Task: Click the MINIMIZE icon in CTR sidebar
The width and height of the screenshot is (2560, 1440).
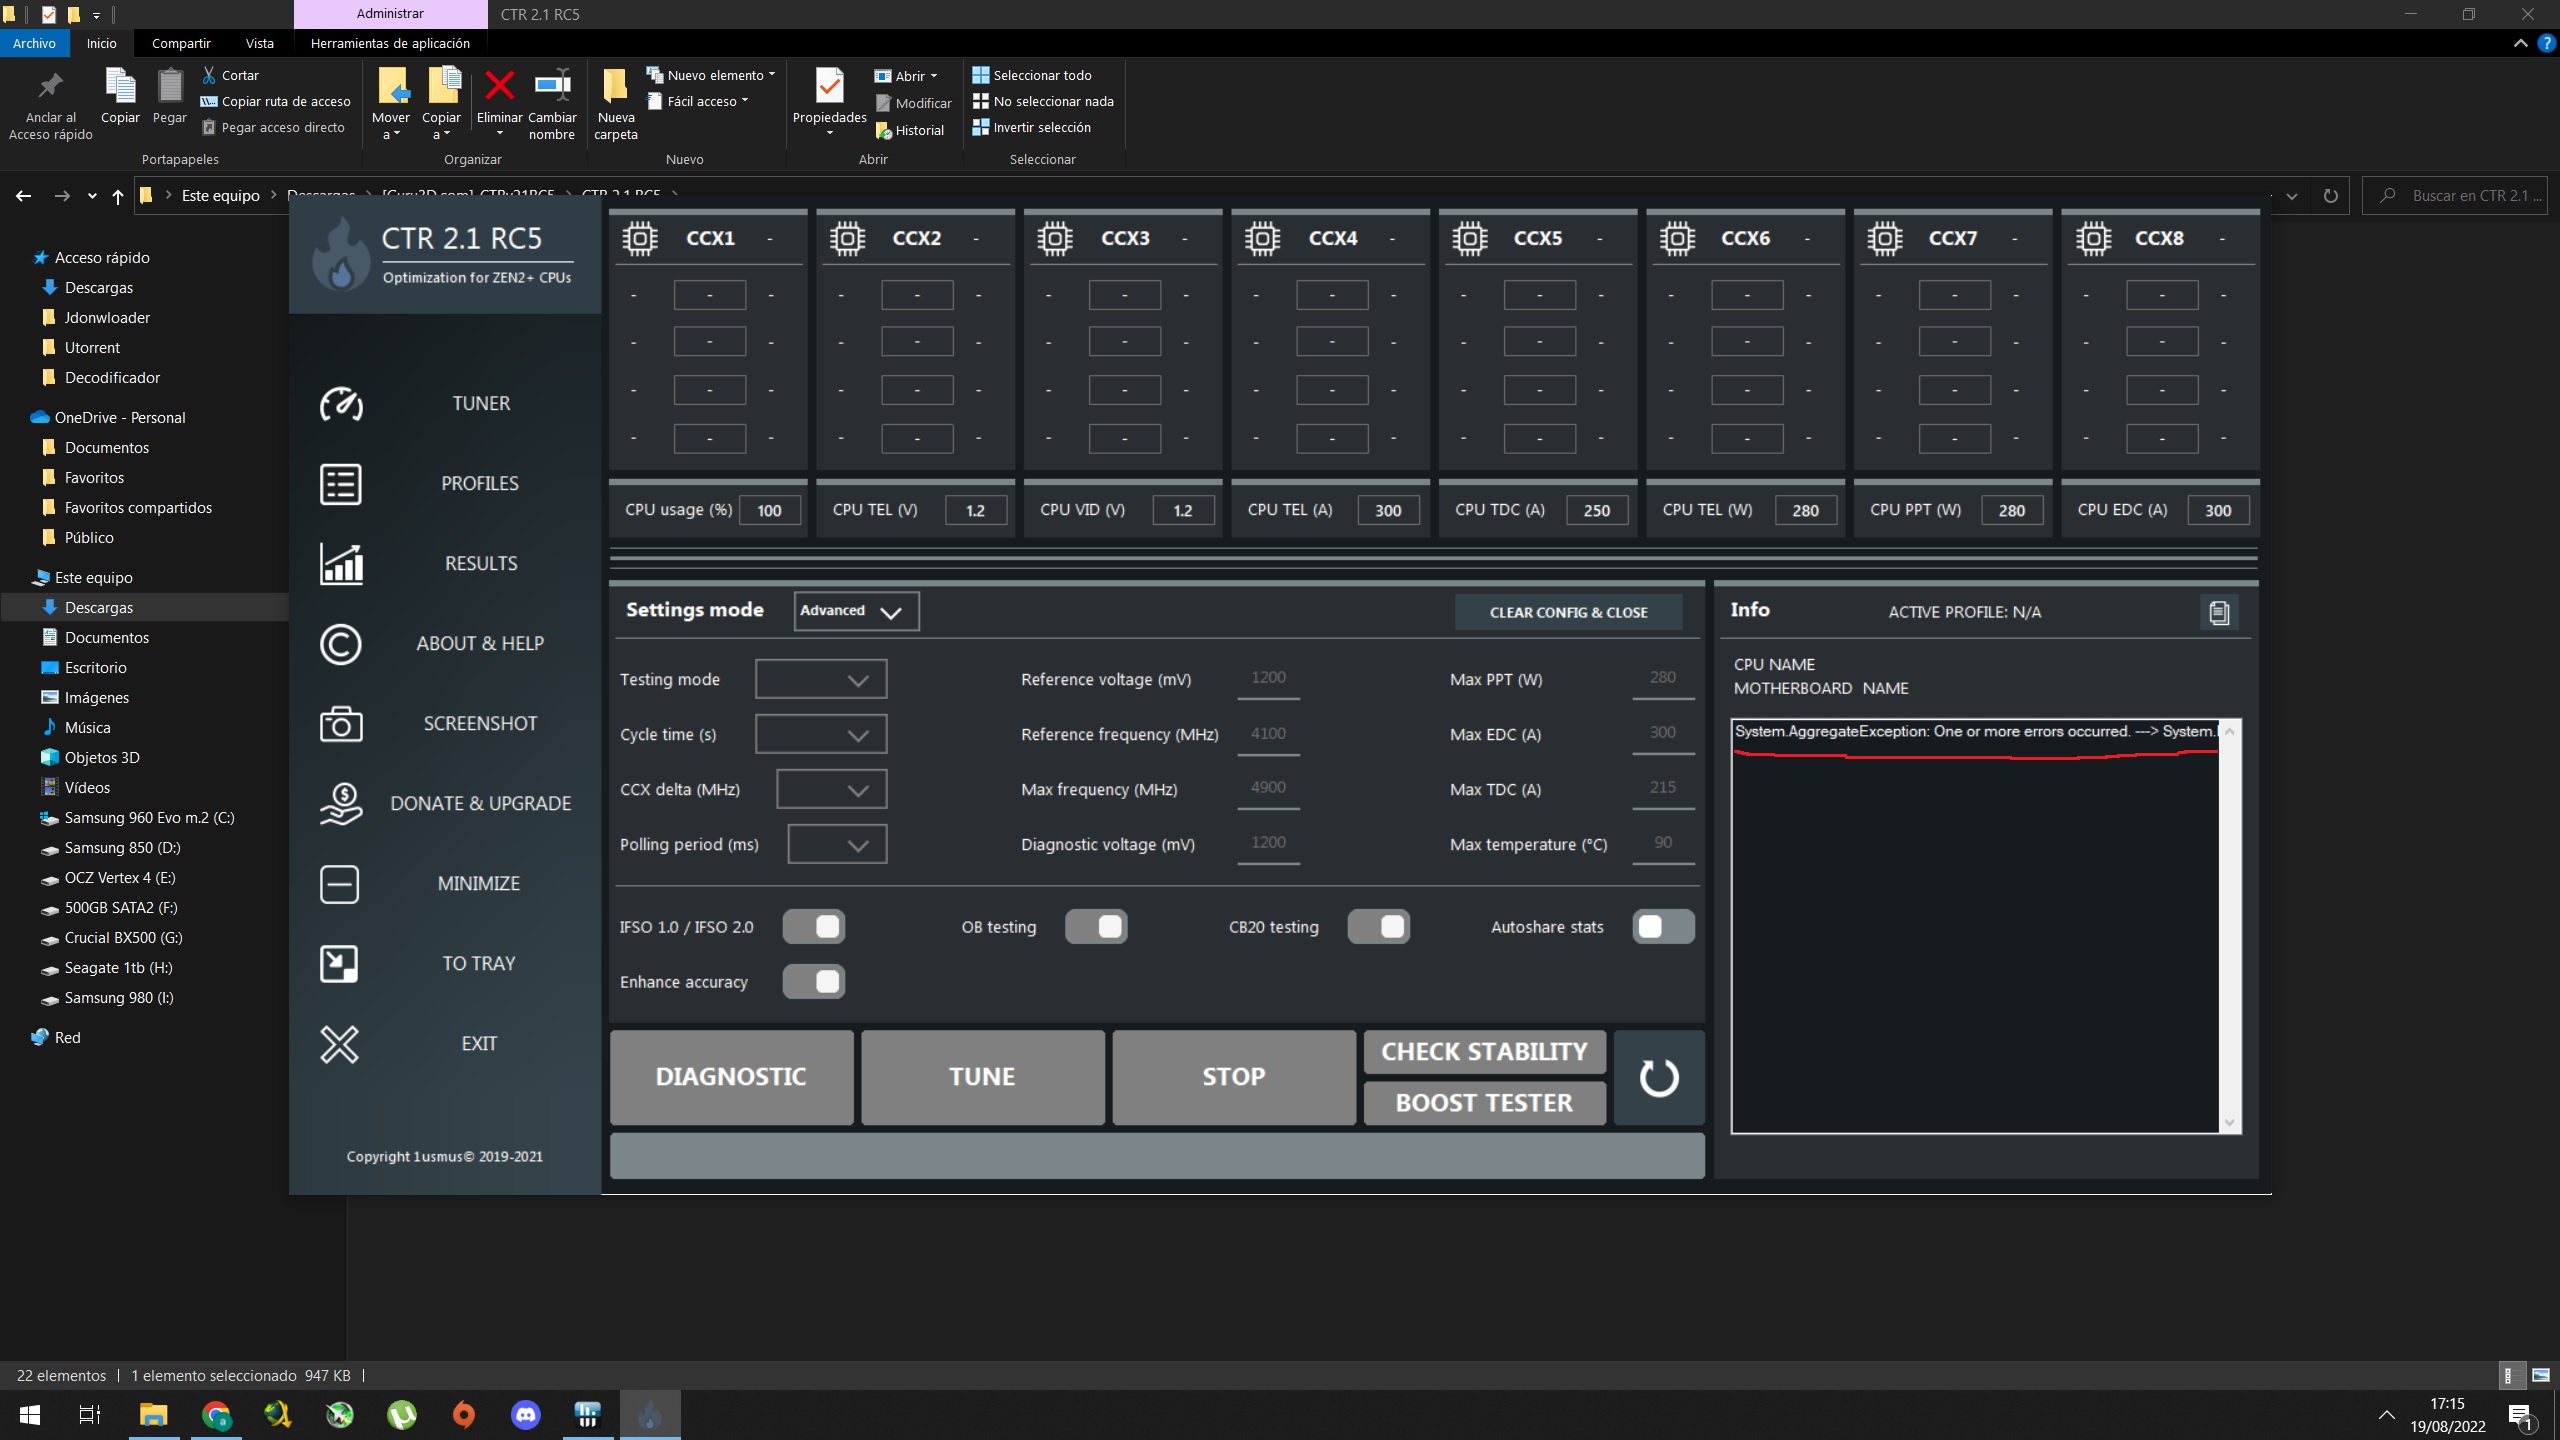Action: (x=339, y=884)
